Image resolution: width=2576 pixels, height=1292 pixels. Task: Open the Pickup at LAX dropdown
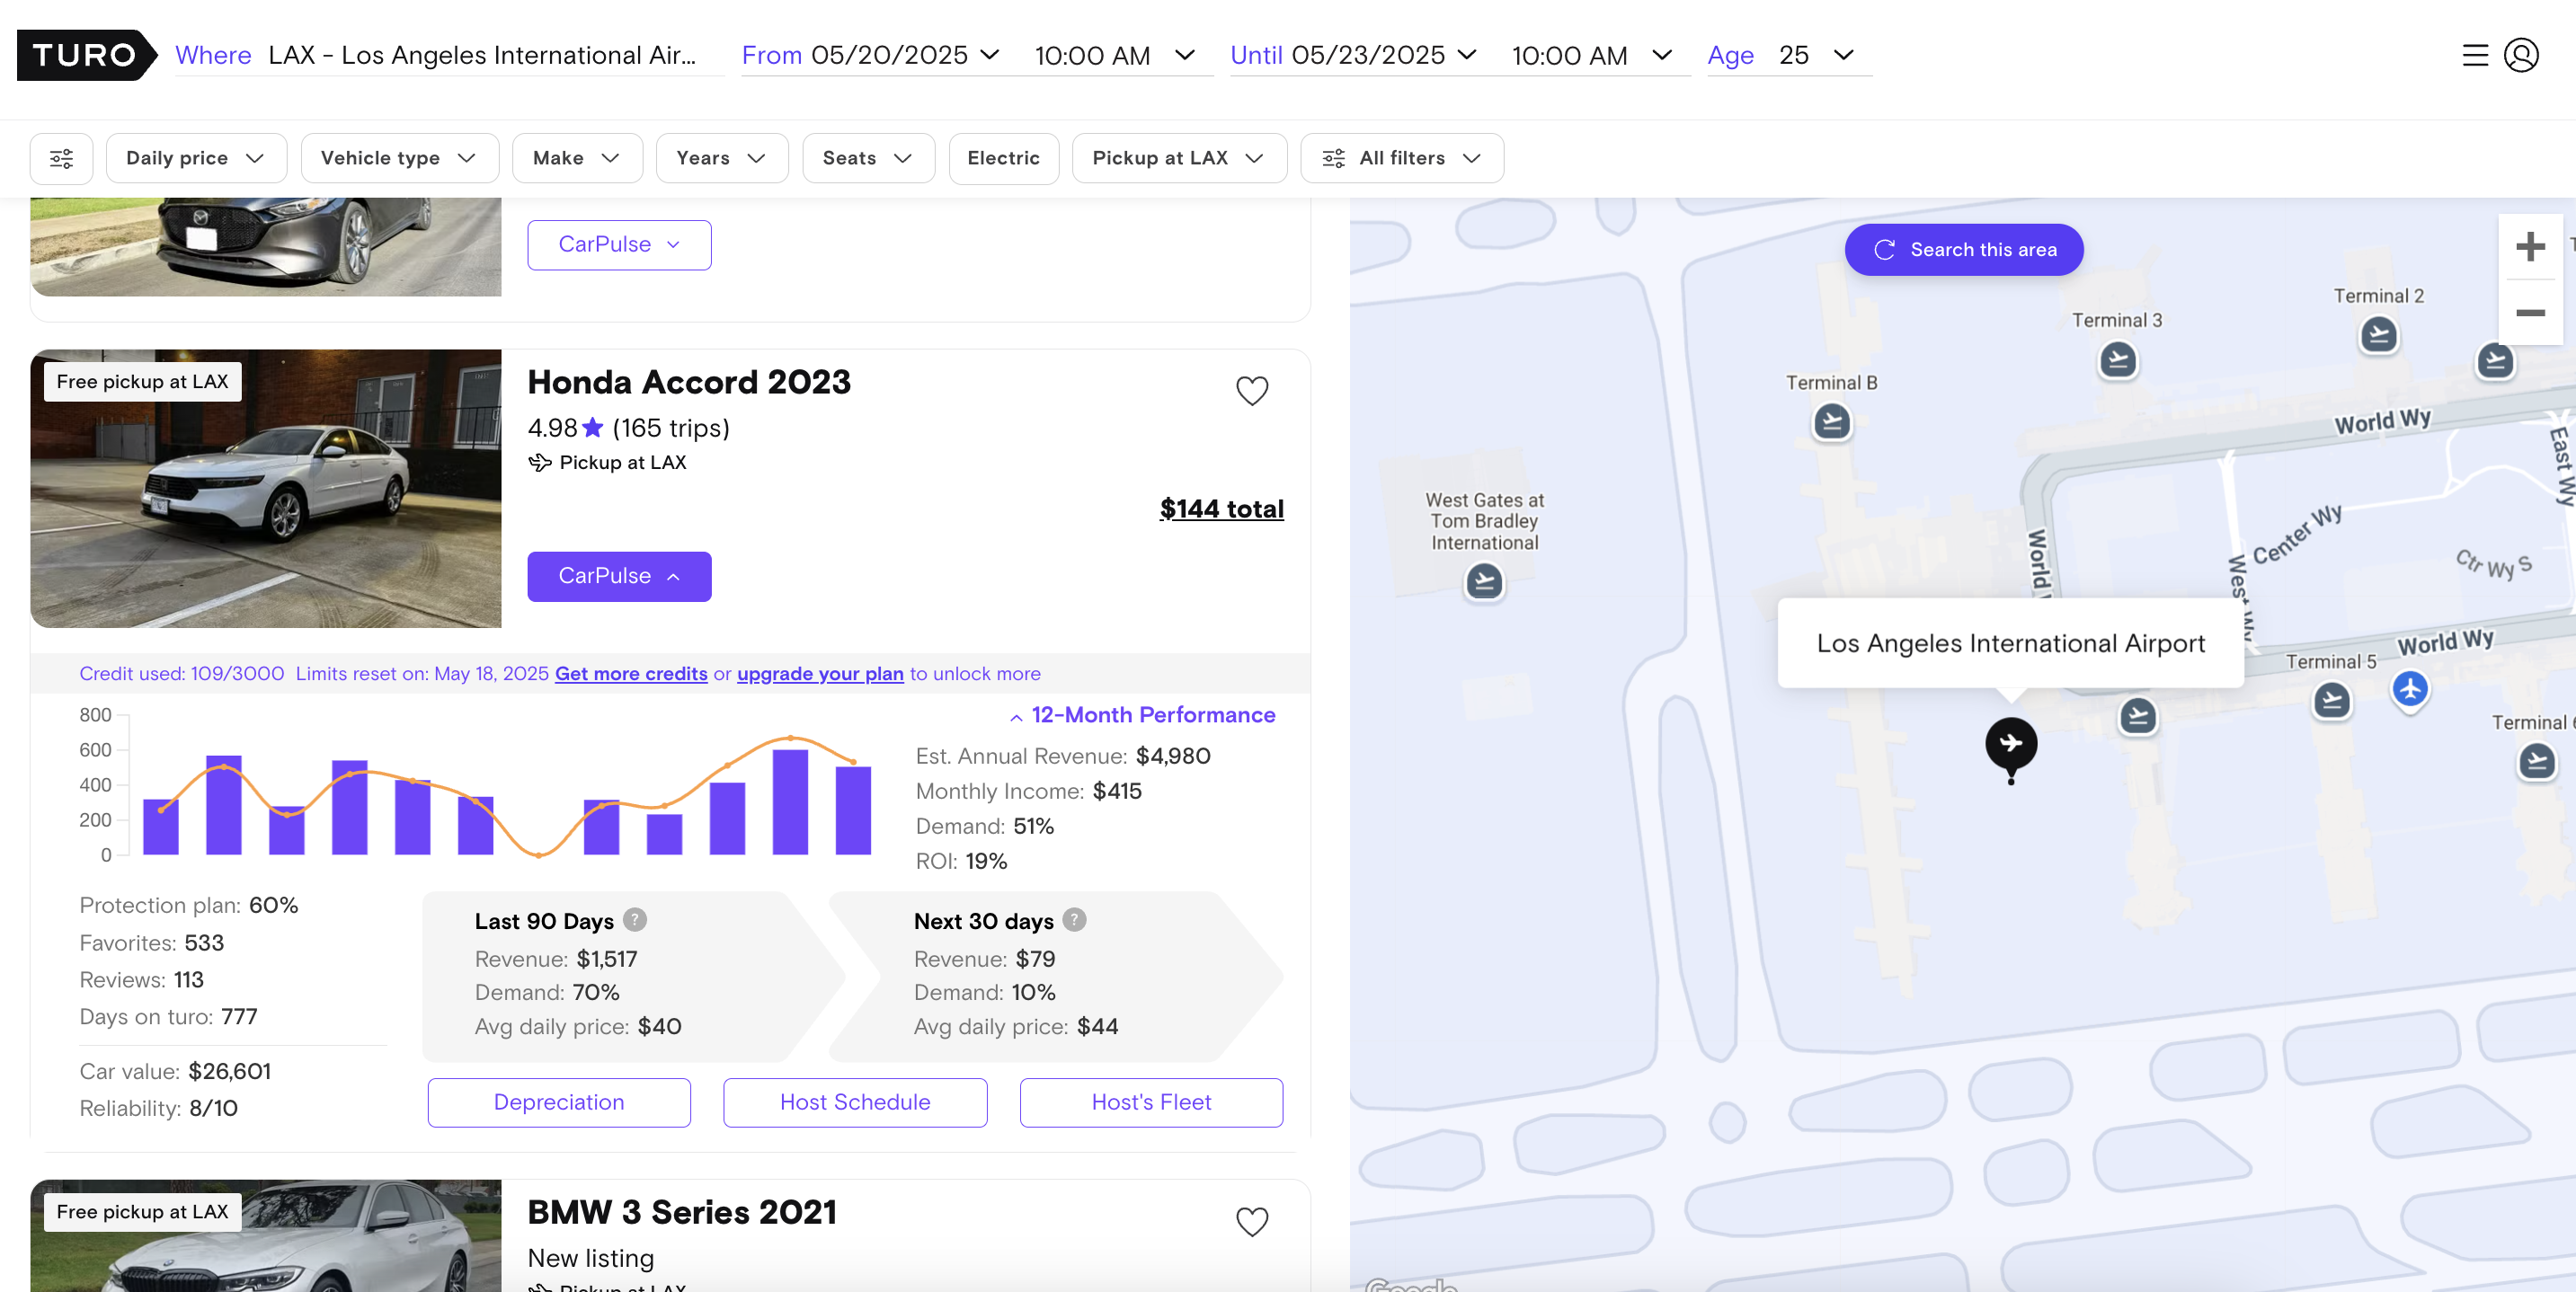click(x=1179, y=158)
